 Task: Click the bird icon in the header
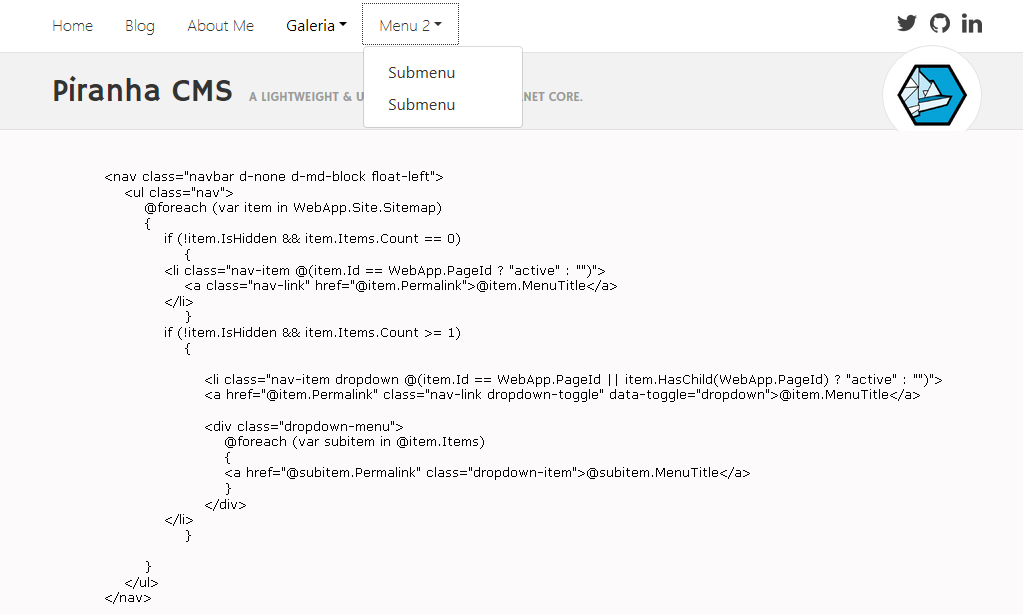[x=906, y=22]
